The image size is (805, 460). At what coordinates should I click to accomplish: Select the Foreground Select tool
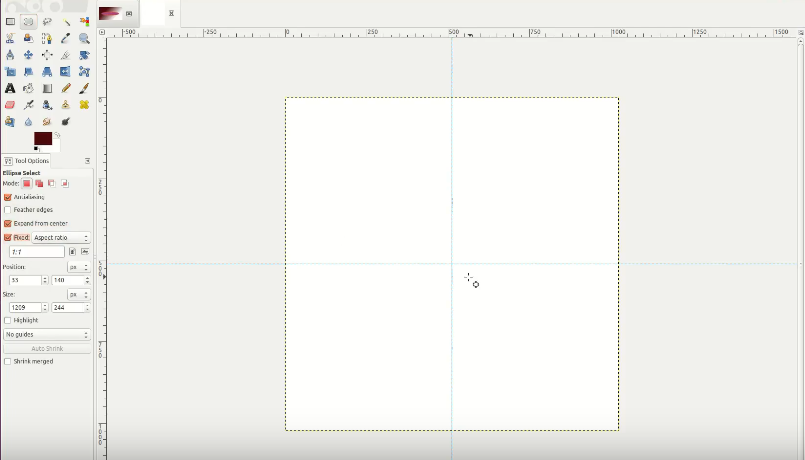click(28, 39)
